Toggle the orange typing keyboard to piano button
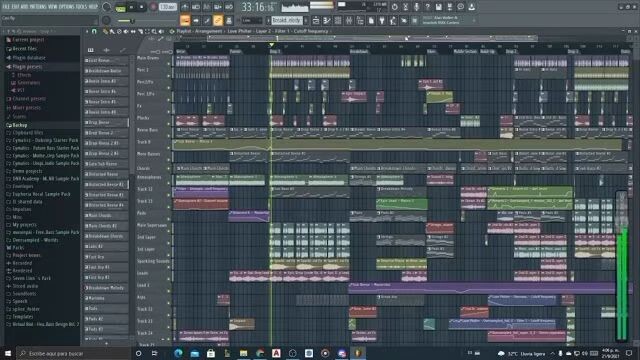640x360 pixels. (185, 20)
